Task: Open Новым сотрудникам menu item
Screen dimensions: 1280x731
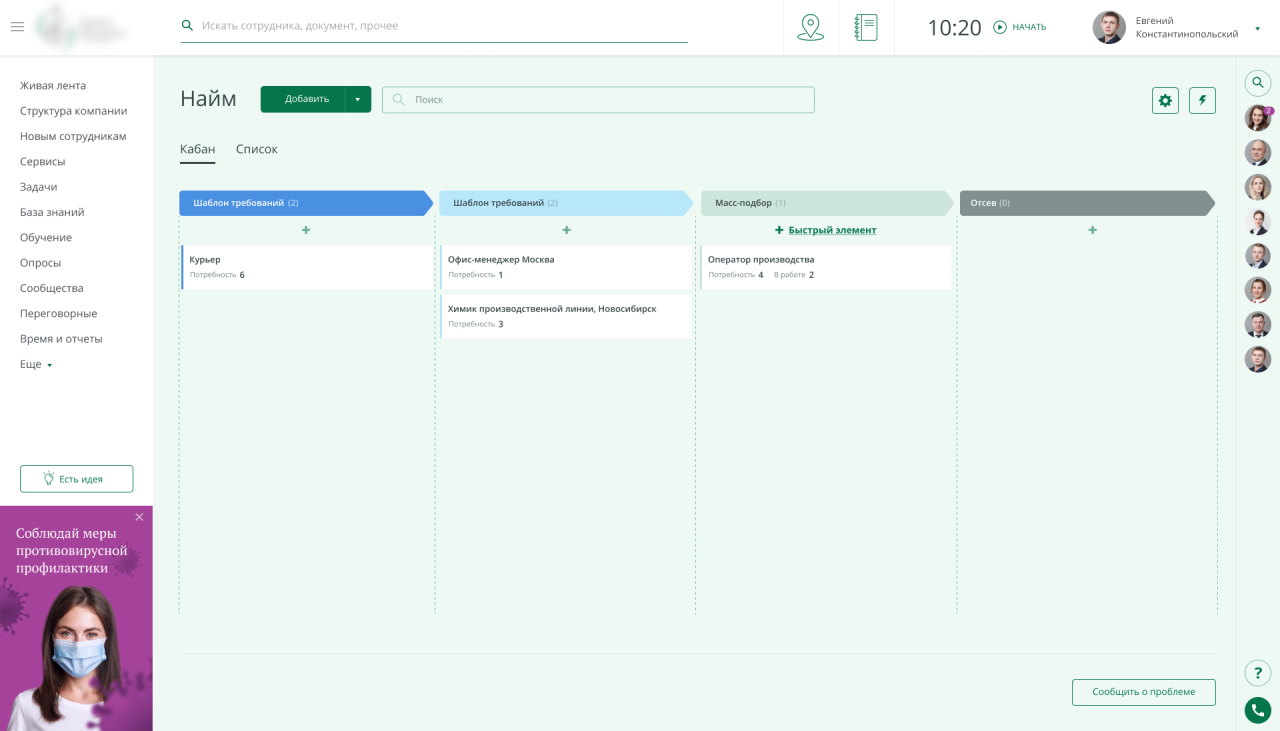Action: (x=73, y=136)
